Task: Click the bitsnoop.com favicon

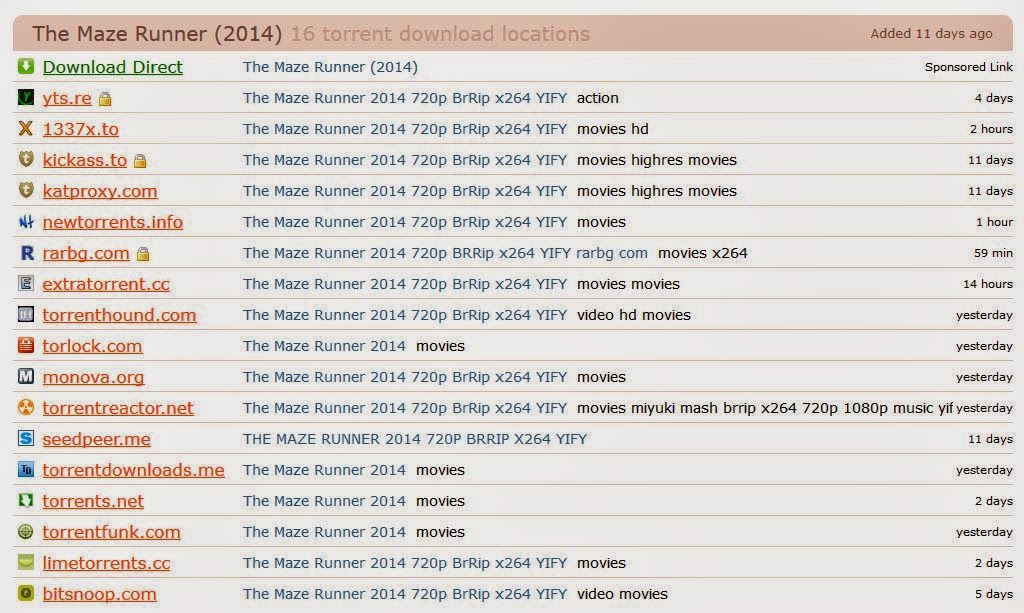Action: [25, 593]
